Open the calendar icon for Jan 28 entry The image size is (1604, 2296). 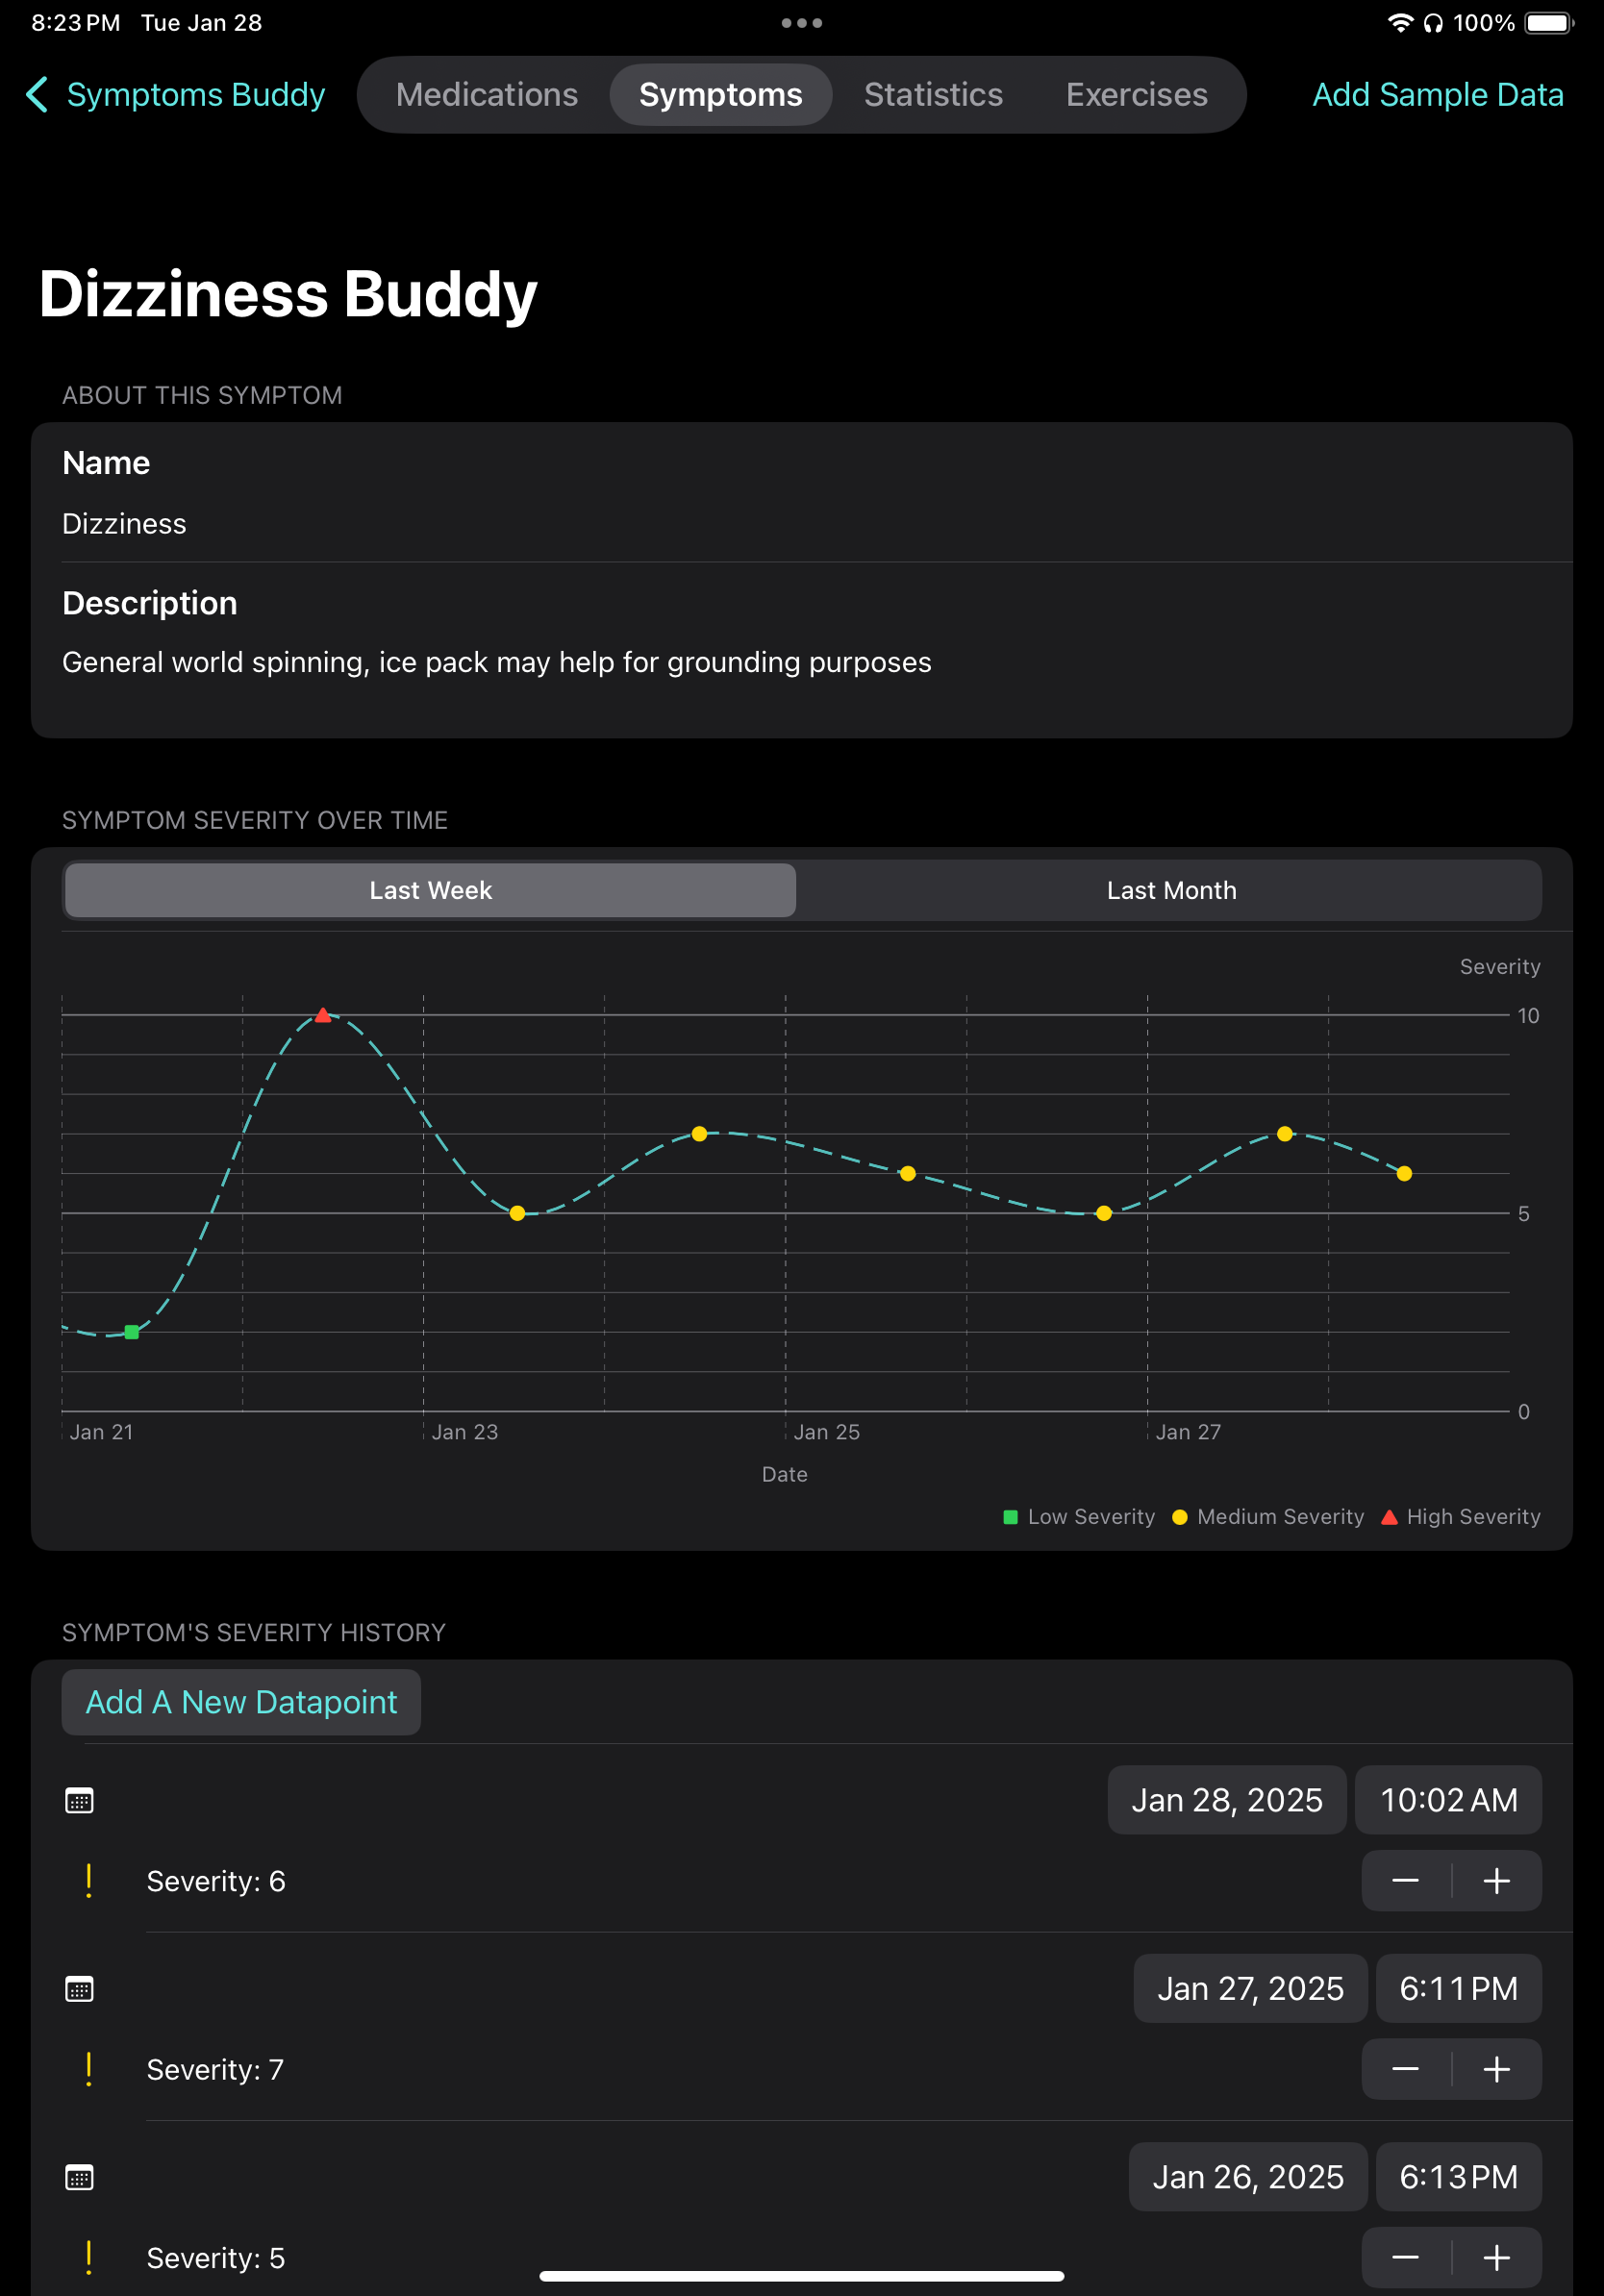coord(80,1800)
